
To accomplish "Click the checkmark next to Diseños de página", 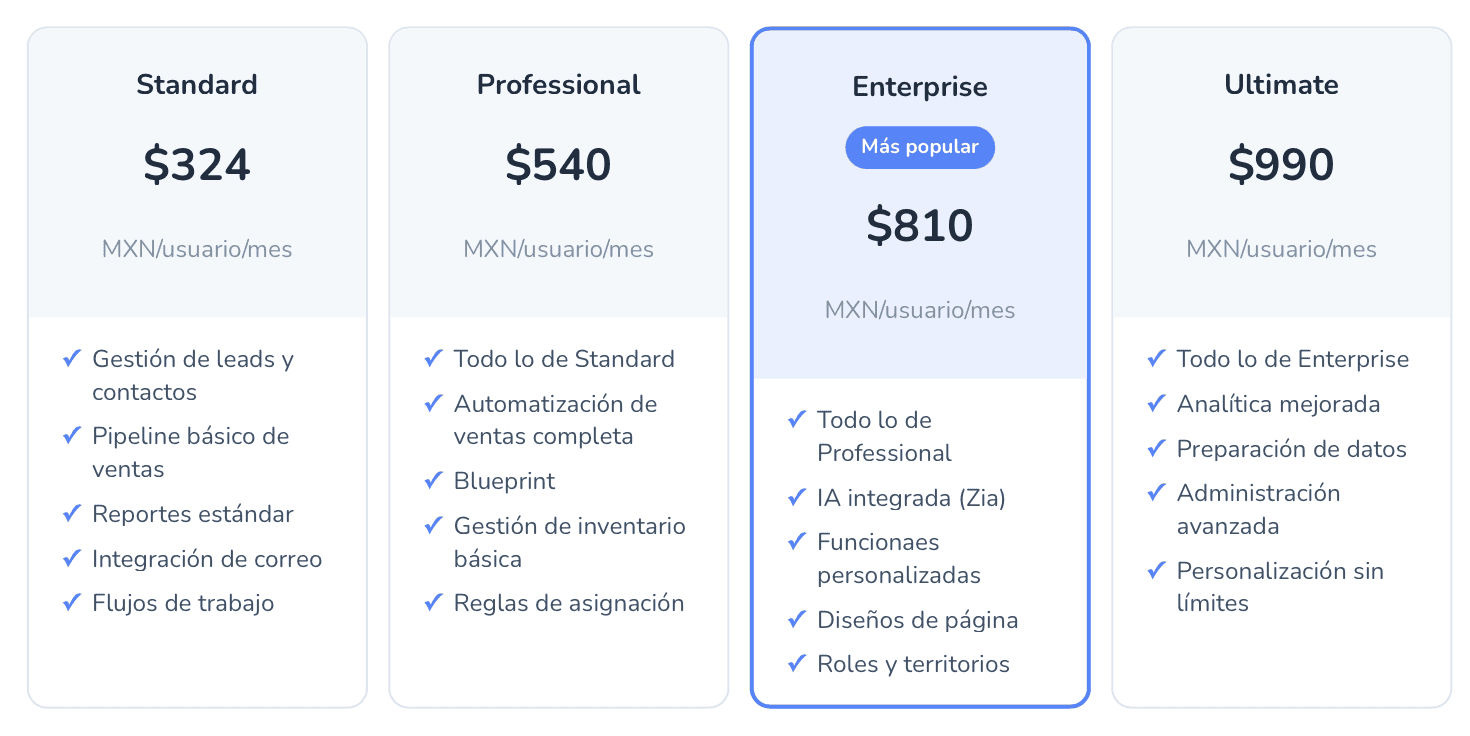I will pyautogui.click(x=797, y=619).
